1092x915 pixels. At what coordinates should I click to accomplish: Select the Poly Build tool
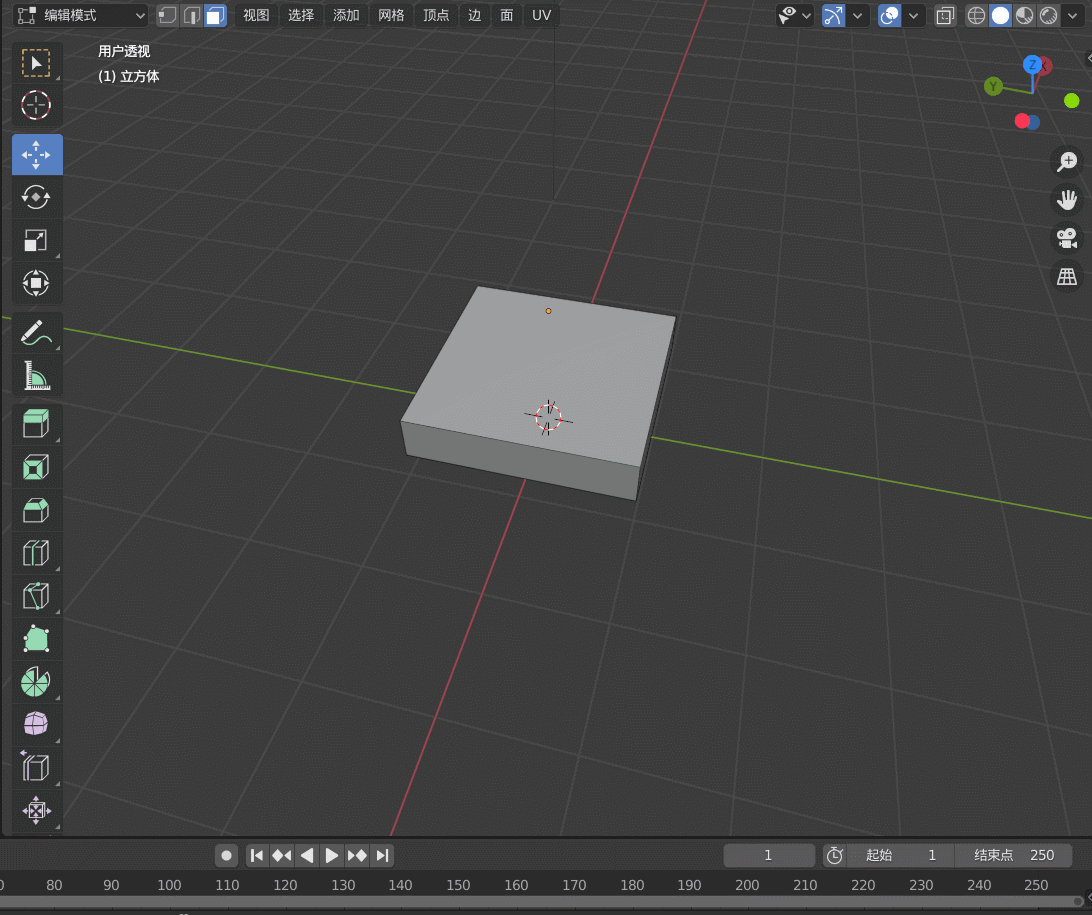click(37, 639)
